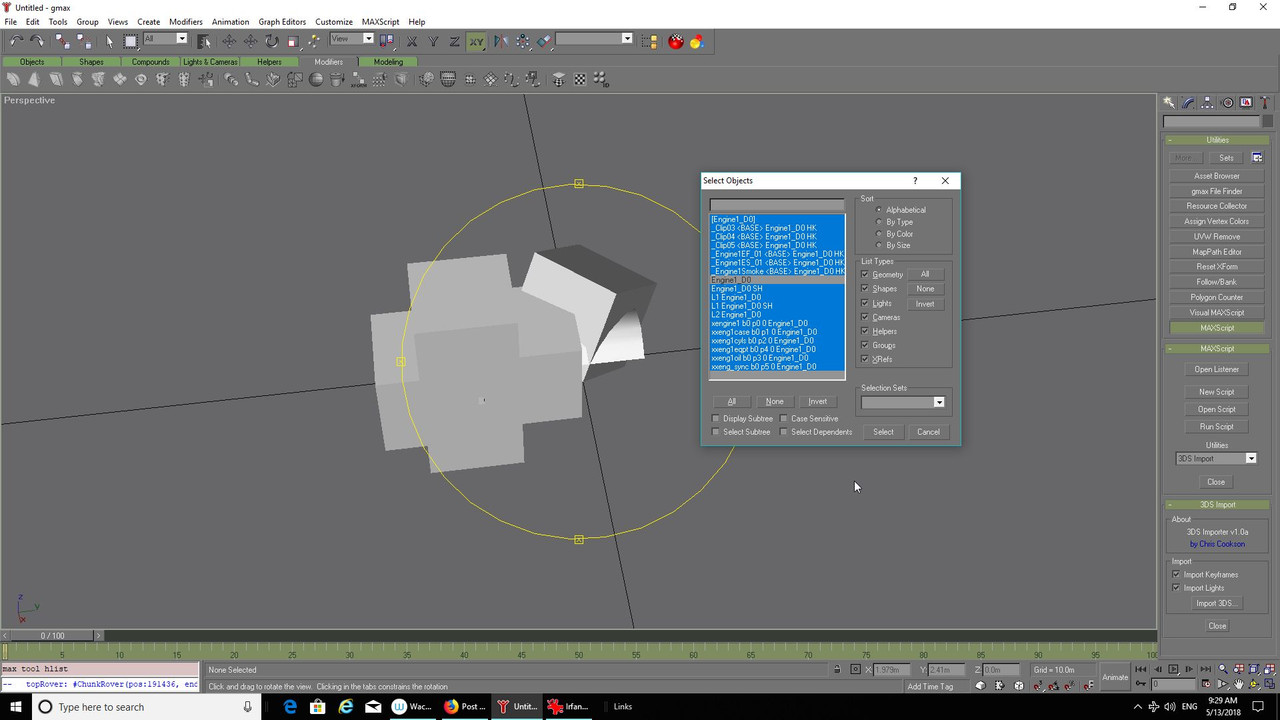1280x720 pixels.
Task: Choose By Type sort option
Action: click(879, 222)
